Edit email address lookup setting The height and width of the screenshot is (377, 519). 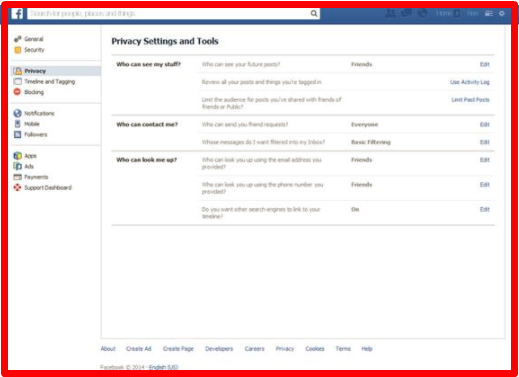pyautogui.click(x=484, y=160)
